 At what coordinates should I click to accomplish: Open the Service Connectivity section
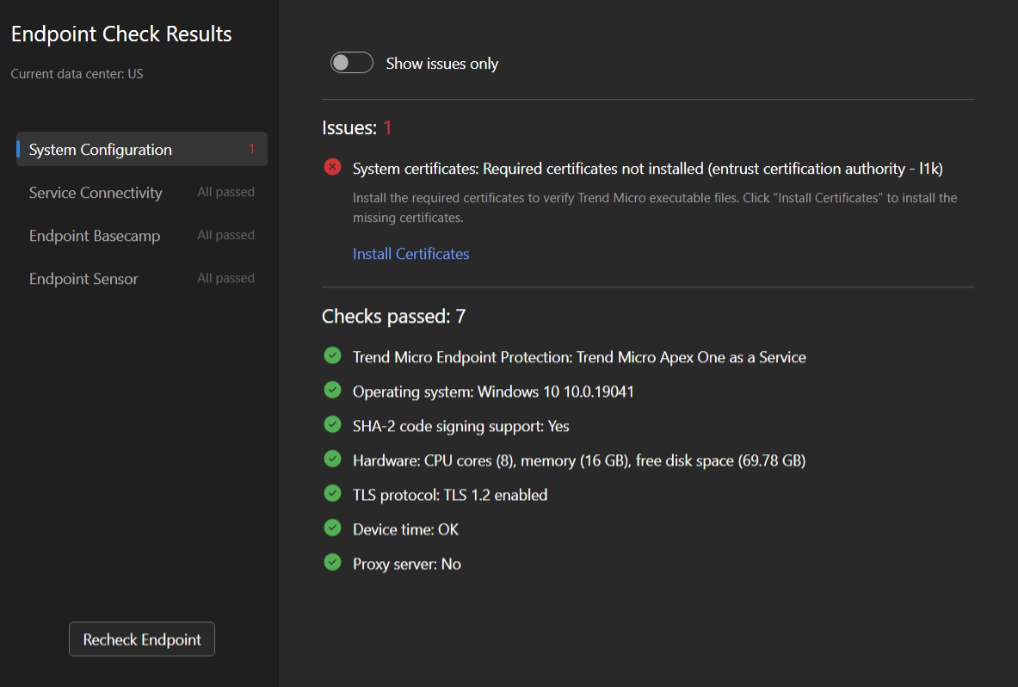(95, 192)
